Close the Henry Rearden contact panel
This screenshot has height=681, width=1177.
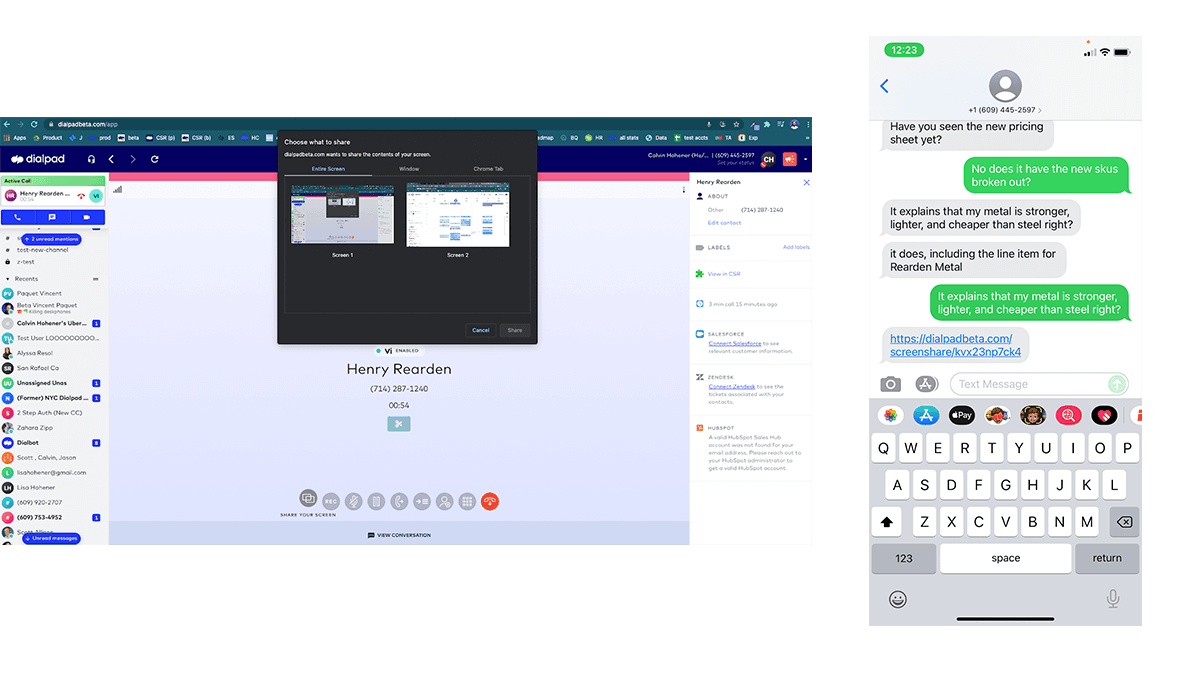[806, 182]
